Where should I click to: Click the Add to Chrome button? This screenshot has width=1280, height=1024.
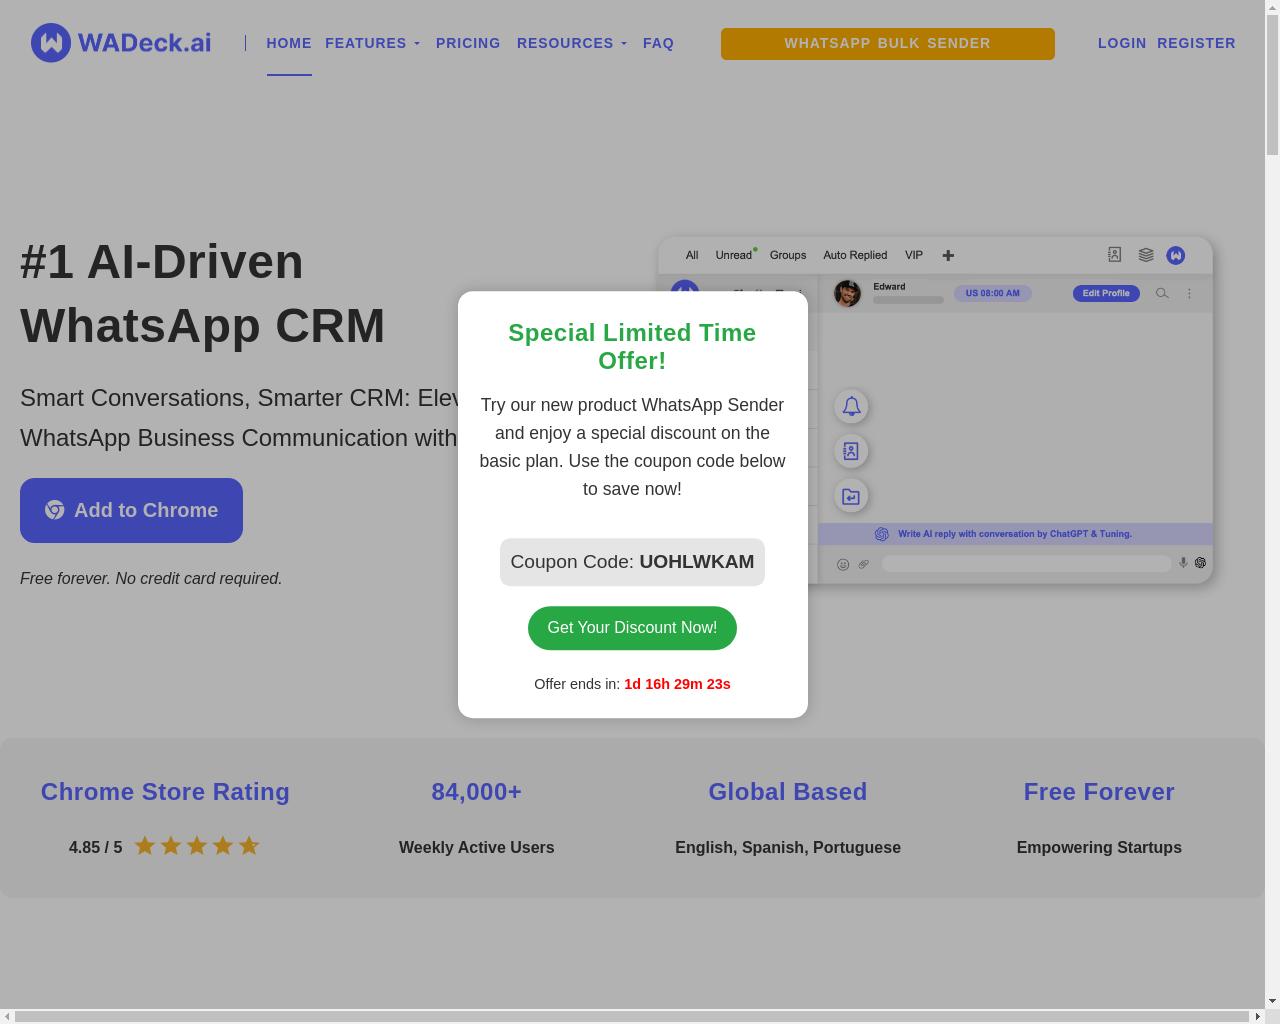pos(131,510)
